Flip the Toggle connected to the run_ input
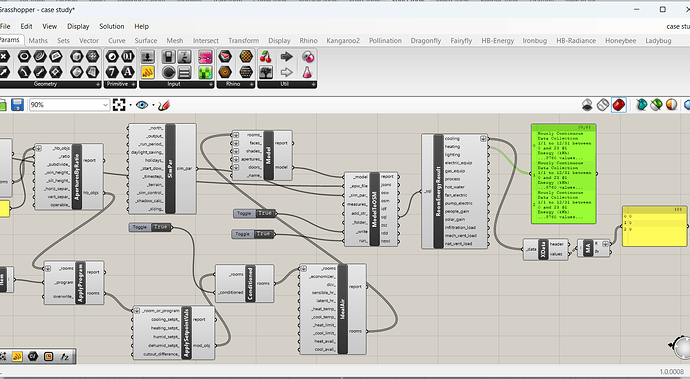 253,234
